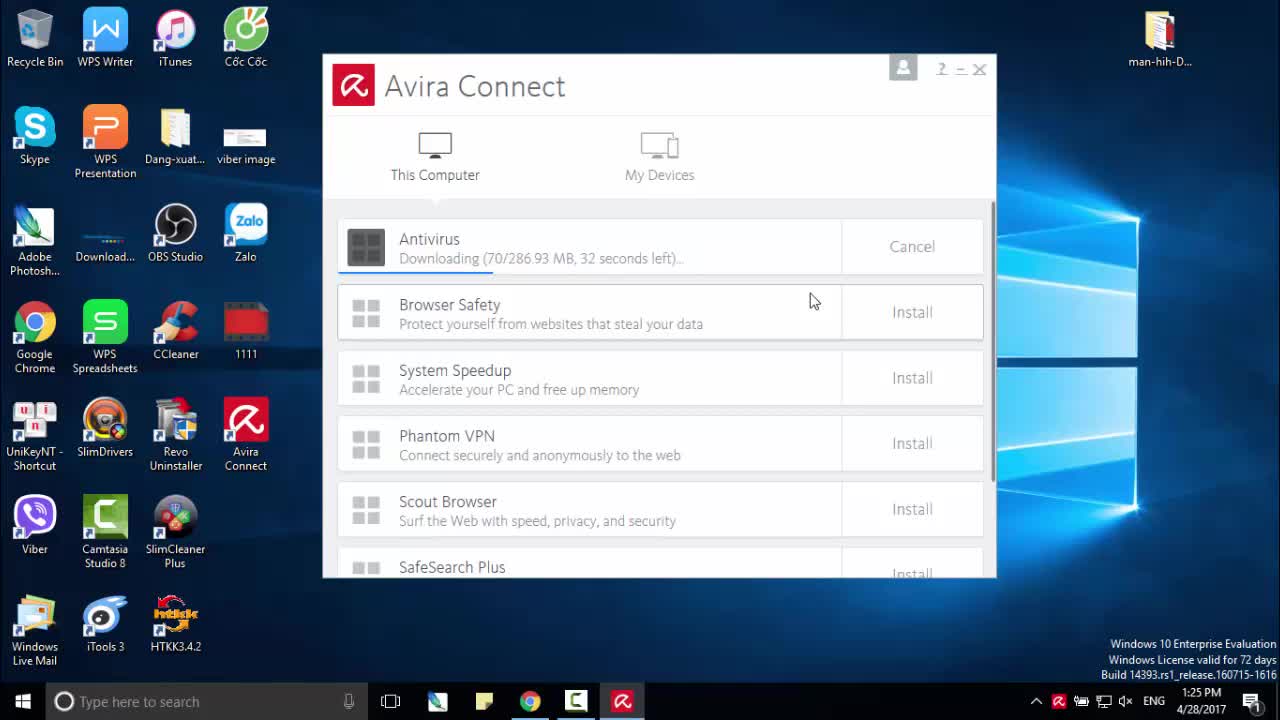
Task: Unmute the volume tray icon
Action: [1126, 702]
